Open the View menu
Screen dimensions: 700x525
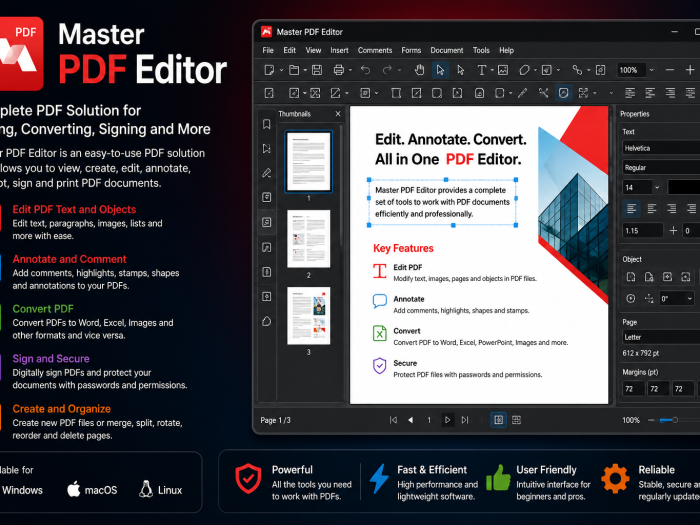(313, 50)
